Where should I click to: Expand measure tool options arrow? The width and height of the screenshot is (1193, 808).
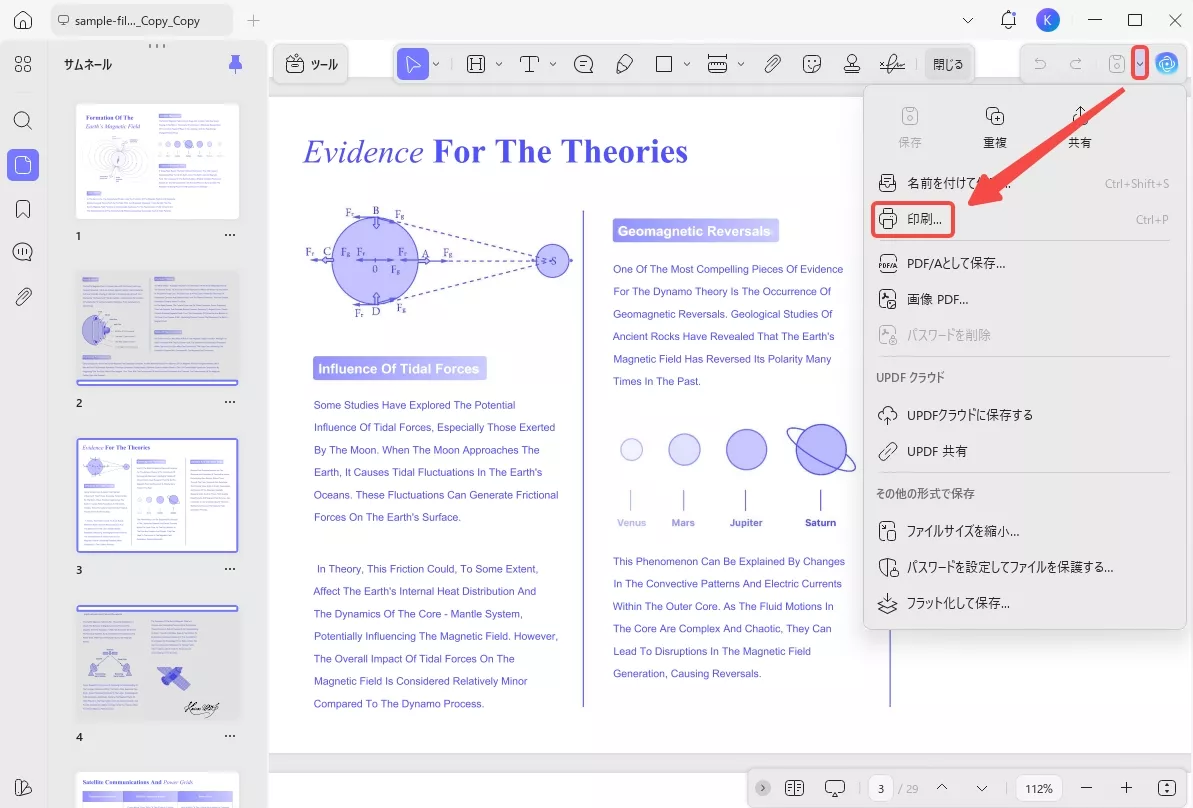click(740, 64)
